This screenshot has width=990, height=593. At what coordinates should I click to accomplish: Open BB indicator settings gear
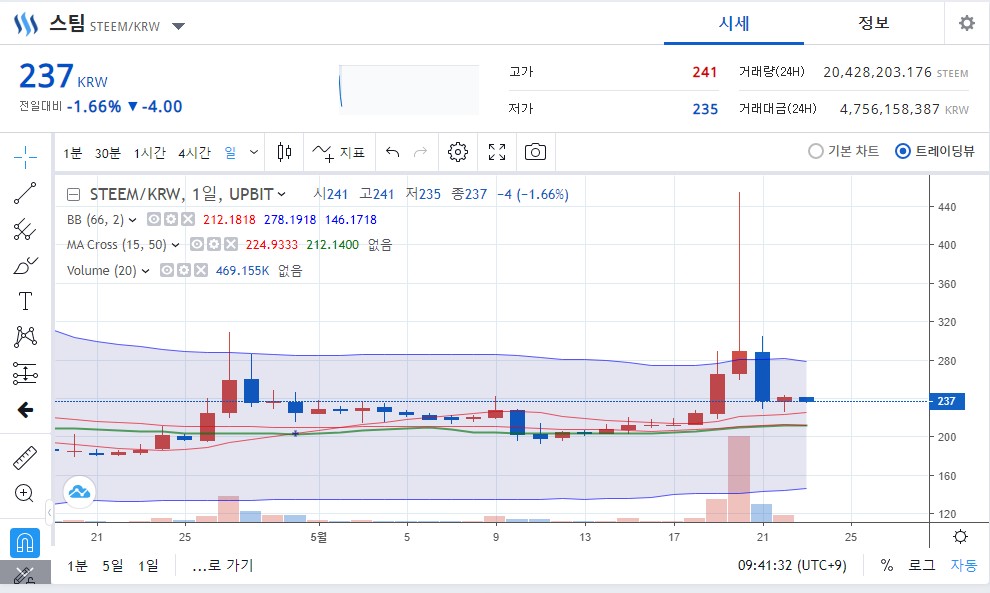pyautogui.click(x=171, y=219)
